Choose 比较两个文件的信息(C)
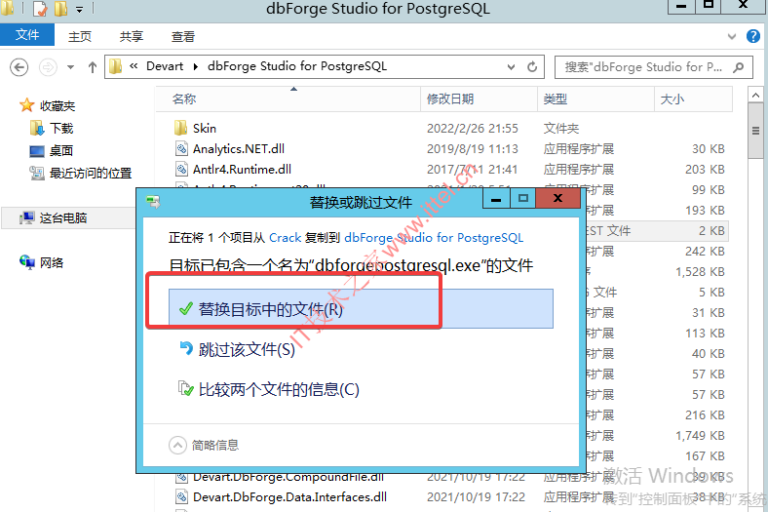The height and width of the screenshot is (512, 768). [269, 390]
